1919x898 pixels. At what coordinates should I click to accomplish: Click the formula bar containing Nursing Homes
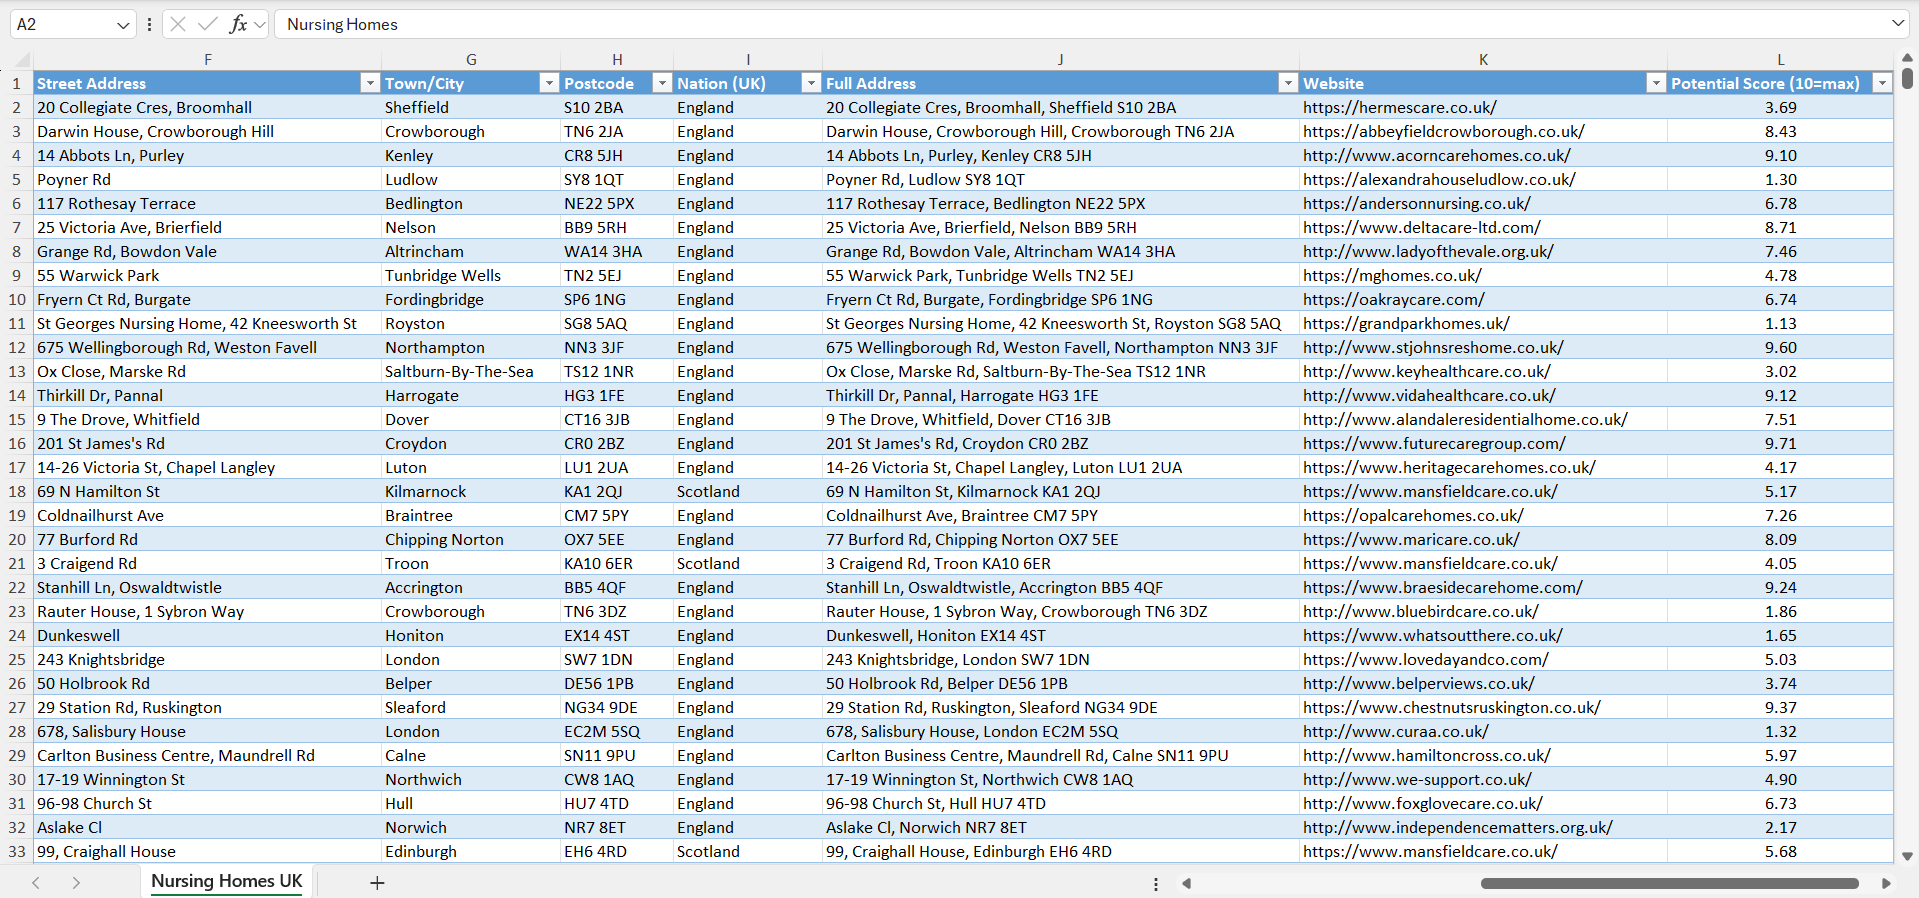pyautogui.click(x=1080, y=24)
